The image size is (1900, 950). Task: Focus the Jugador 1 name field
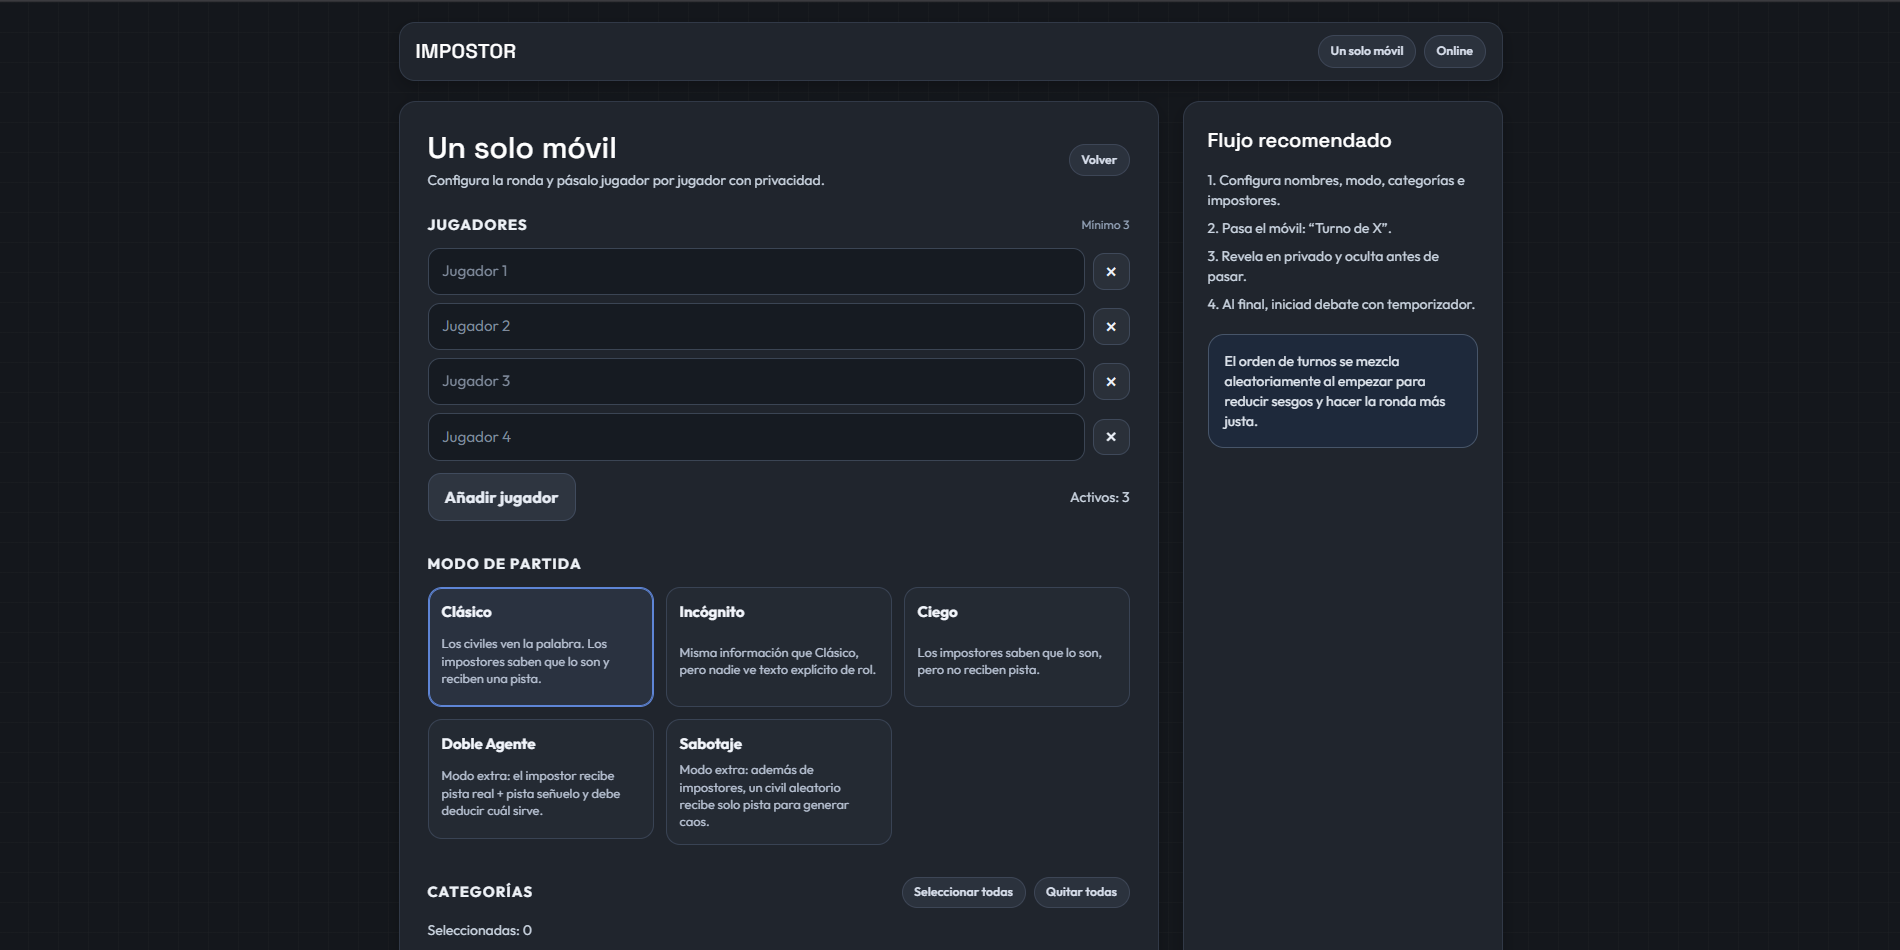[x=755, y=272]
